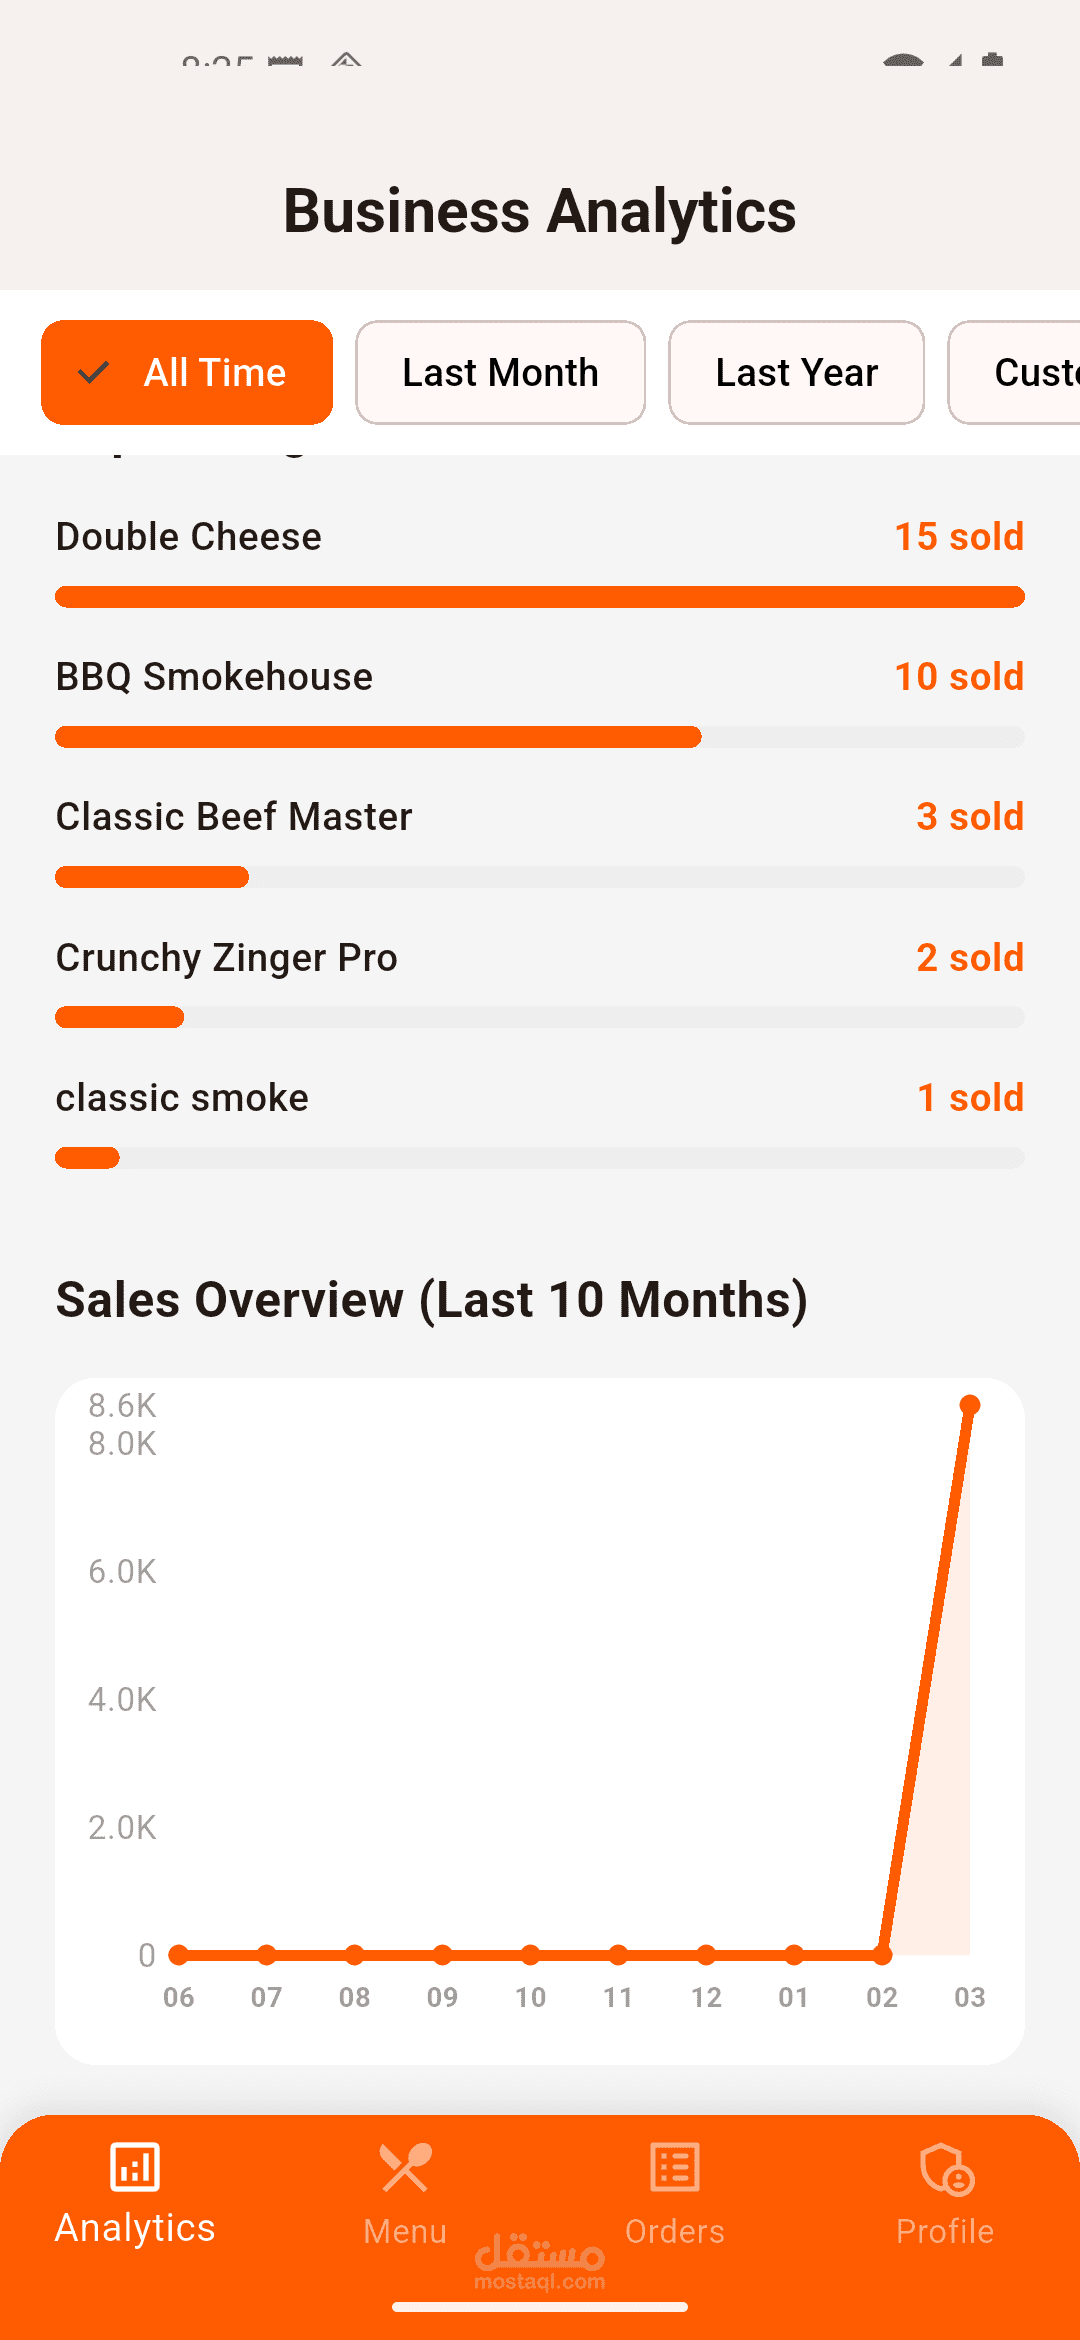Tap the home gesture bar at bottom

point(540,2307)
